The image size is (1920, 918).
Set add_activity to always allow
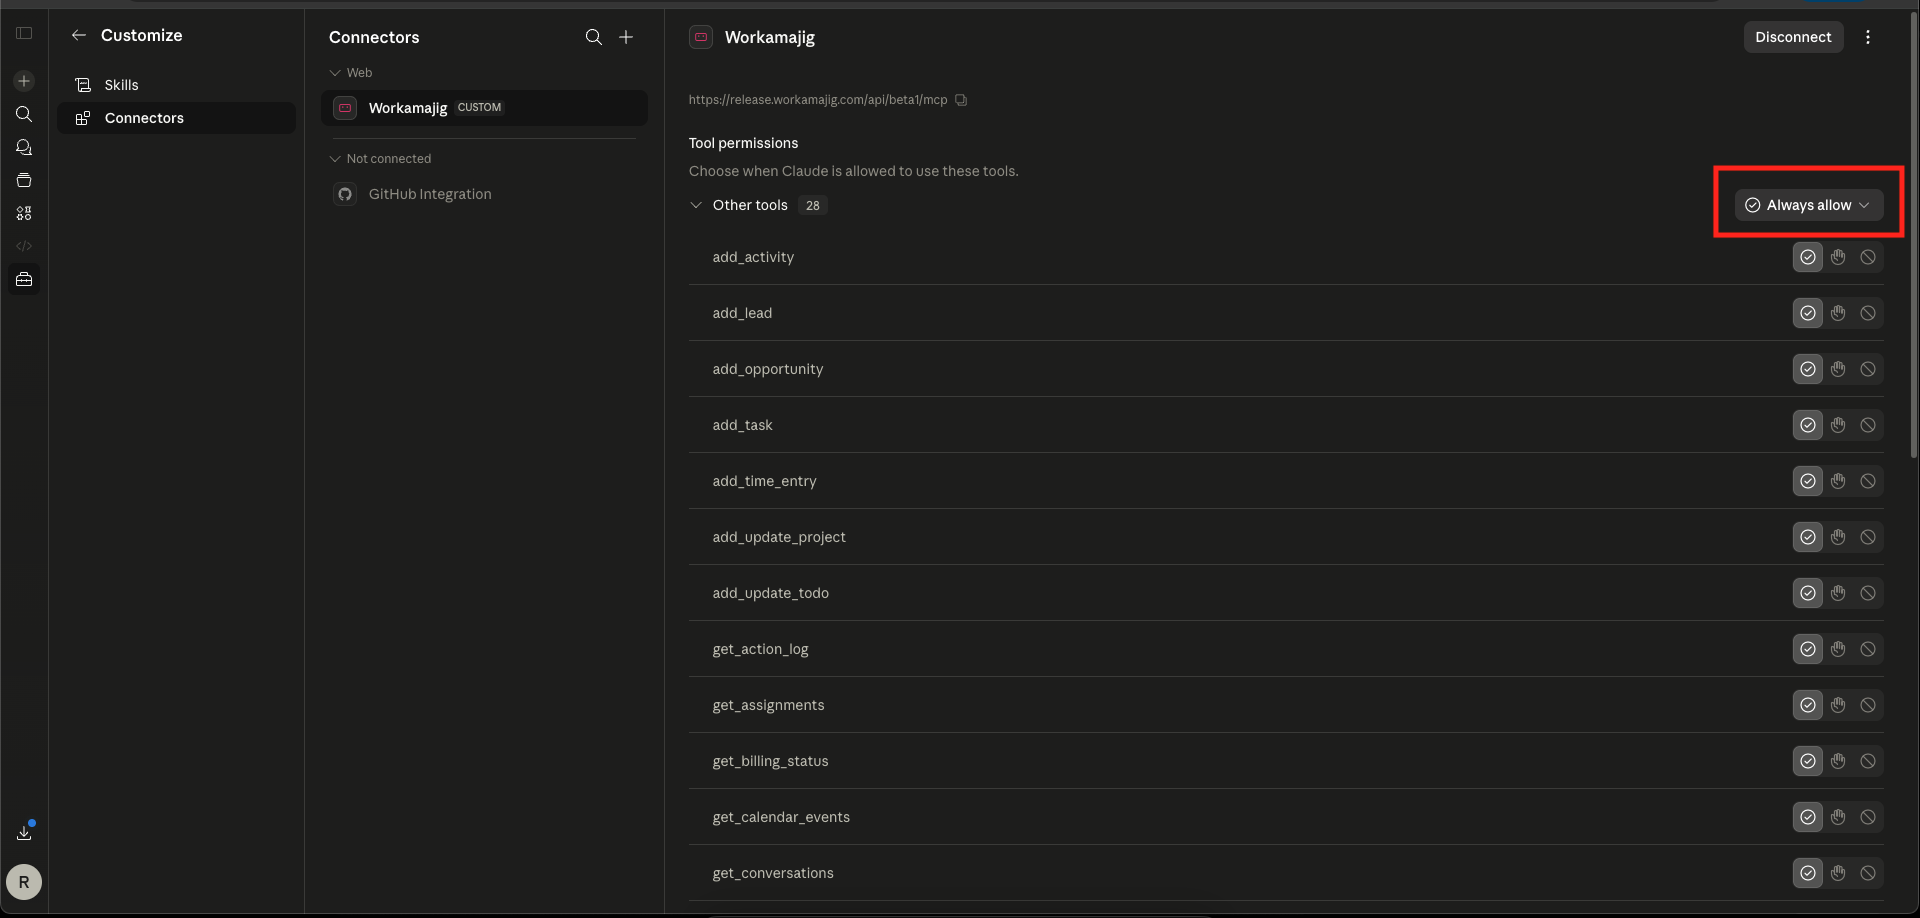point(1808,257)
